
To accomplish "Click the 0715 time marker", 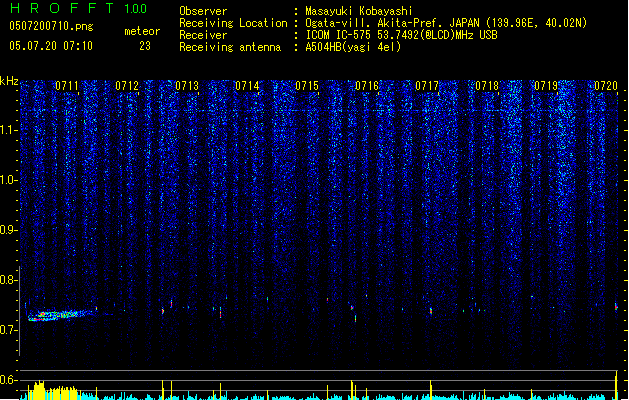I will click(x=307, y=86).
